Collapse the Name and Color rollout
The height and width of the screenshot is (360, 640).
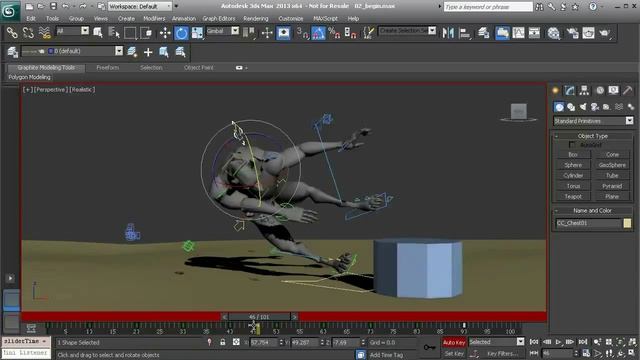[593, 211]
